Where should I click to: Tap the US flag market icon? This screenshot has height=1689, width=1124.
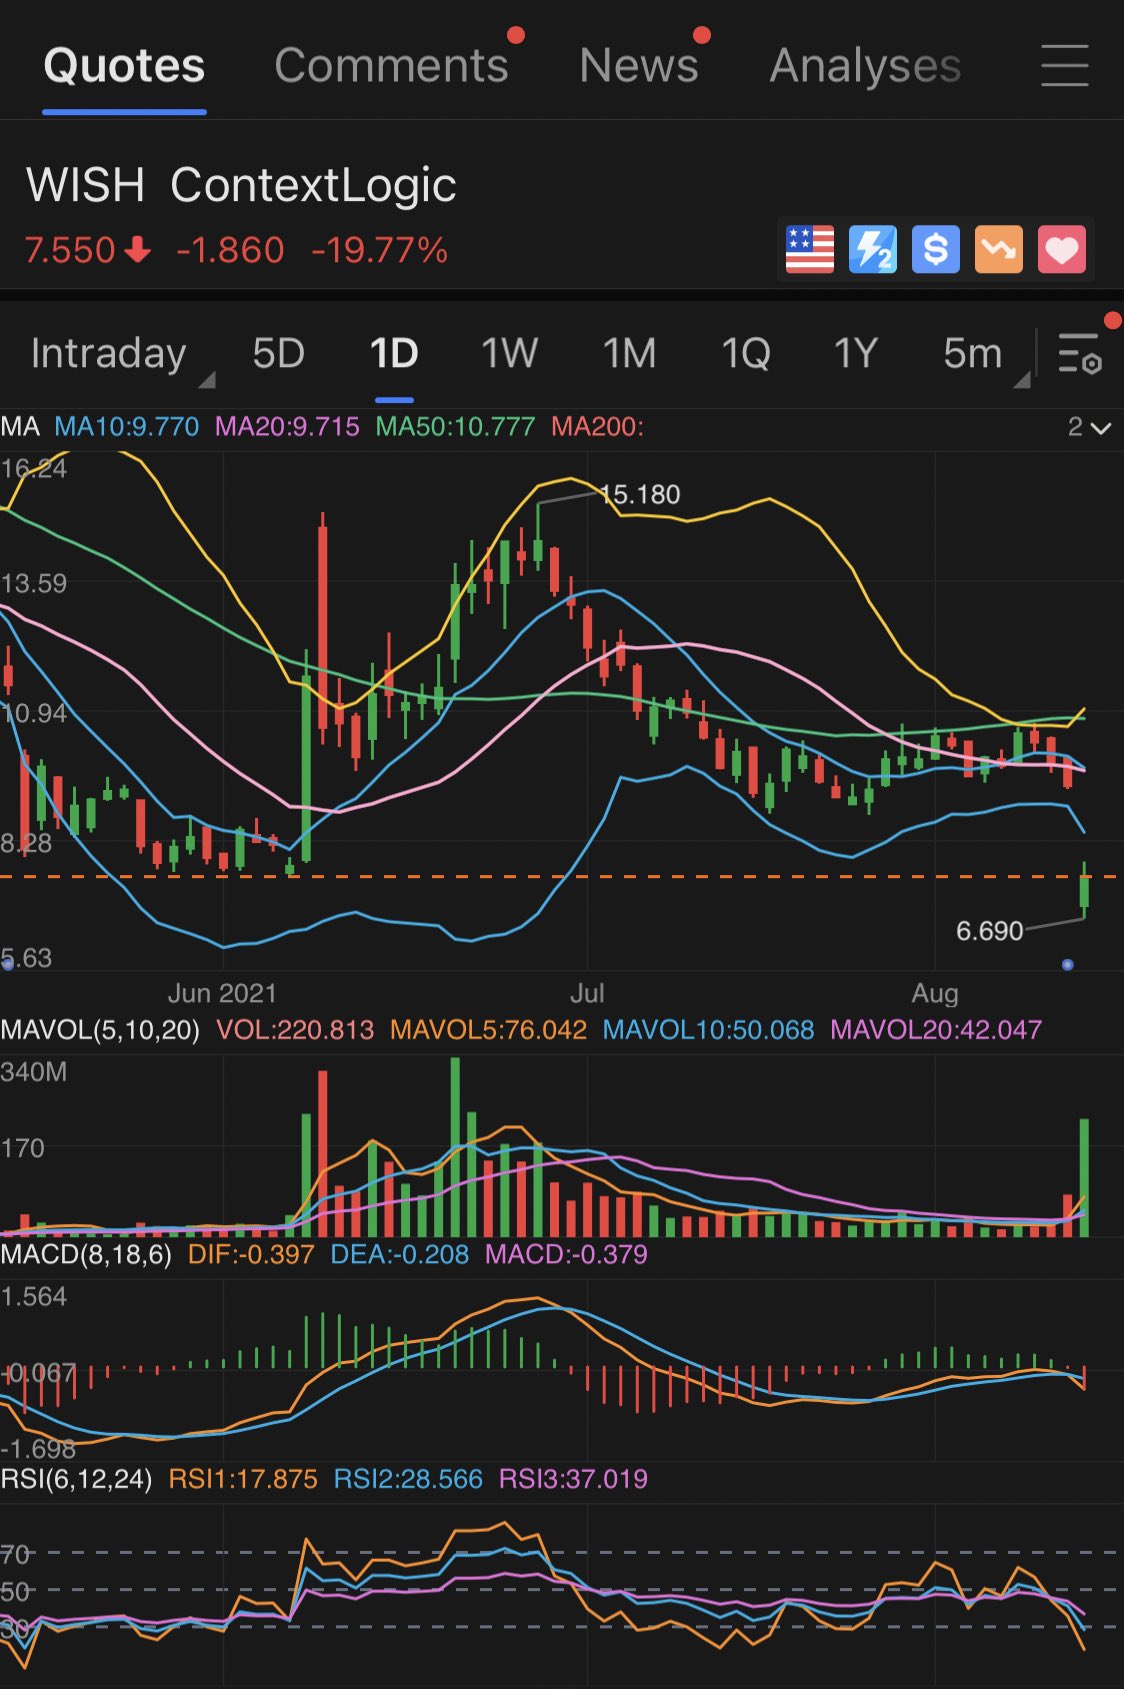pyautogui.click(x=810, y=249)
